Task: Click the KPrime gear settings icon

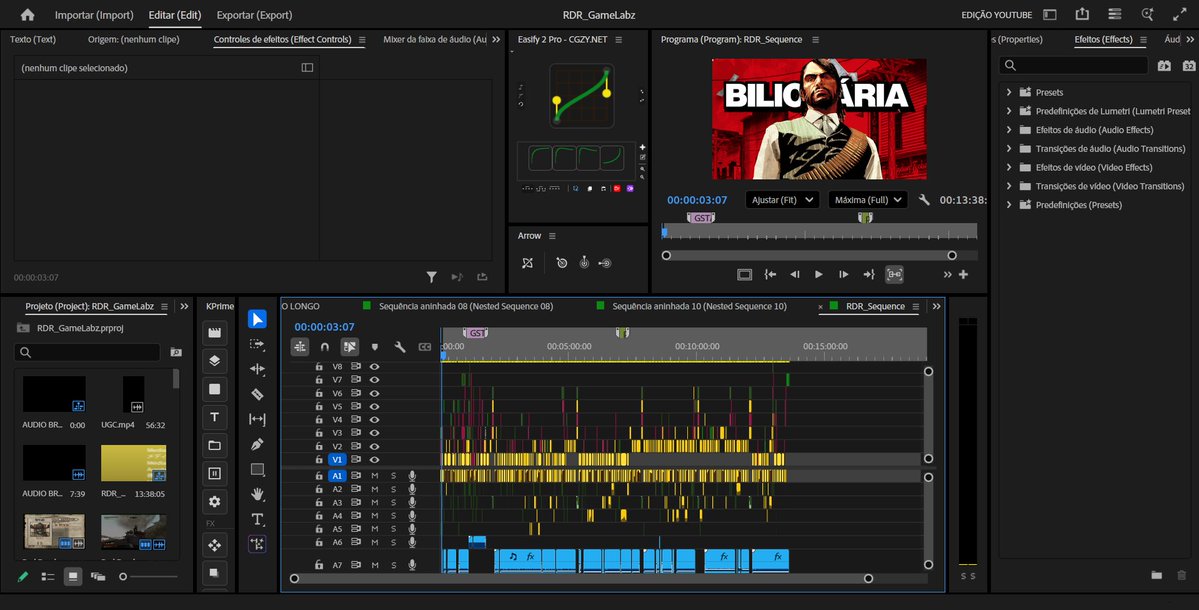Action: pyautogui.click(x=215, y=501)
